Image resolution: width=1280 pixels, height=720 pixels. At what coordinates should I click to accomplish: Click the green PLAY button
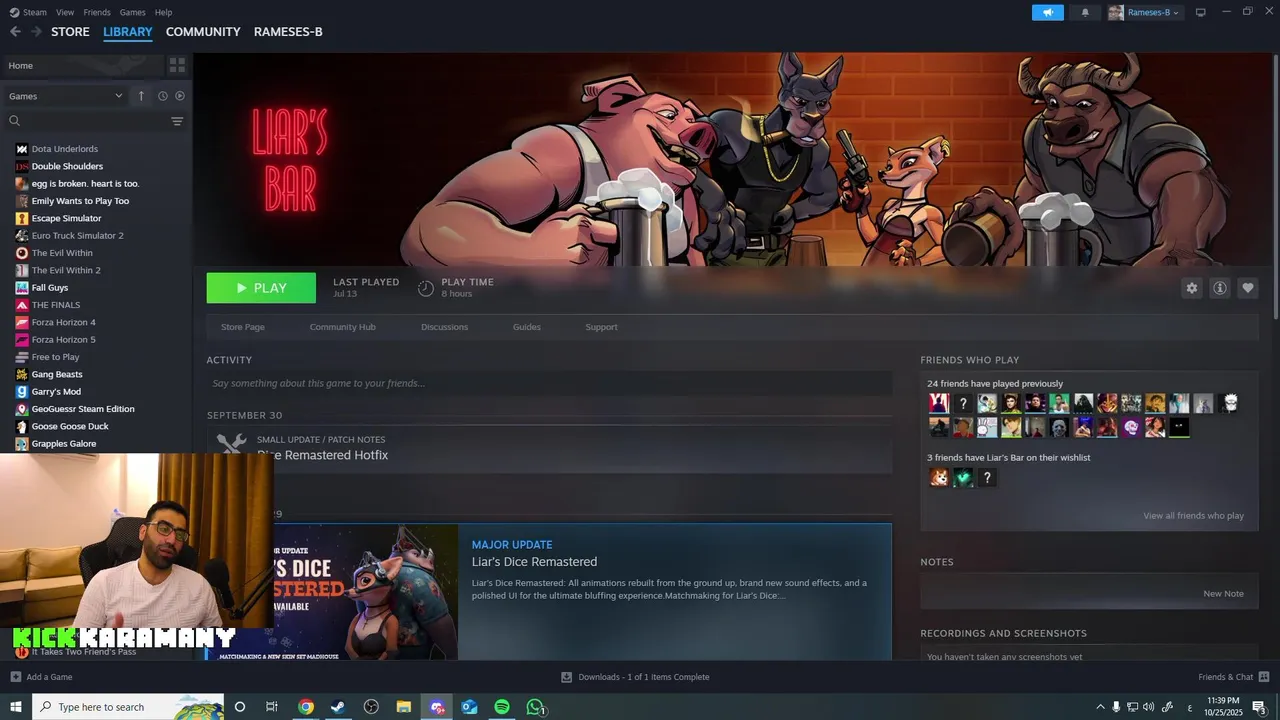tap(261, 288)
